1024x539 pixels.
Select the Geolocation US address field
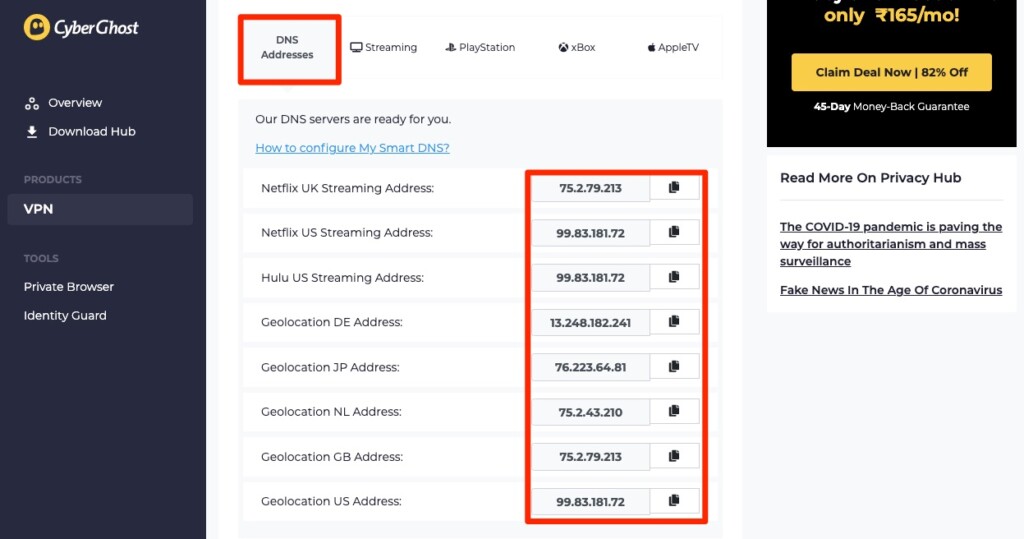590,502
